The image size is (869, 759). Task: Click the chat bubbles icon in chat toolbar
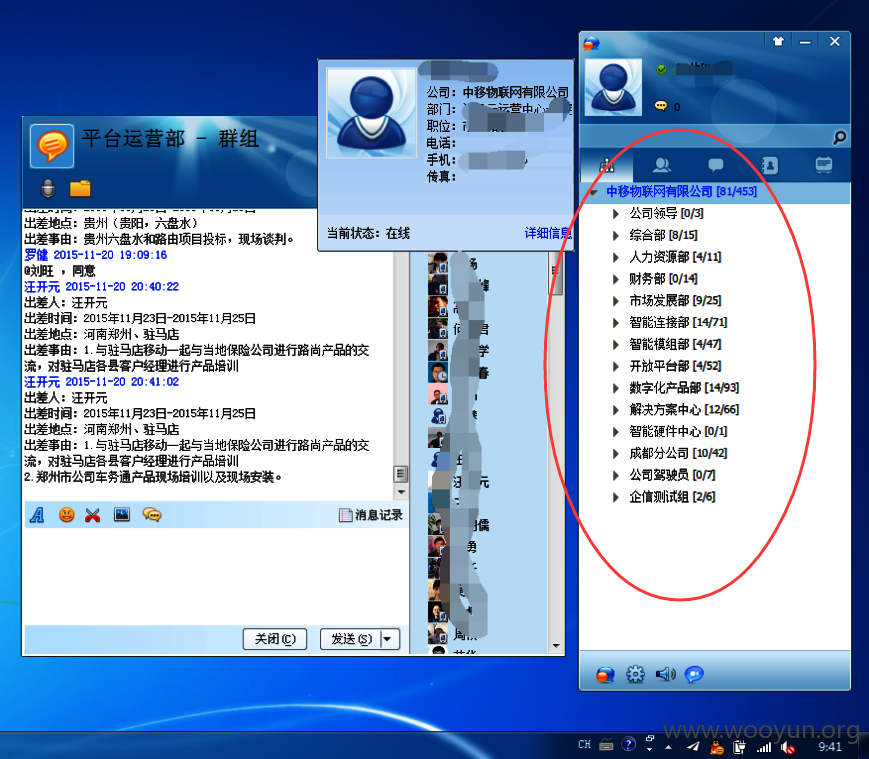click(152, 515)
